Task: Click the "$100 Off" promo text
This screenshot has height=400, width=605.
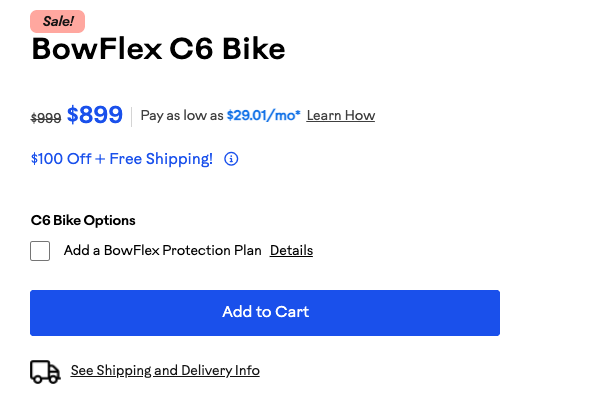Action: pyautogui.click(x=61, y=159)
